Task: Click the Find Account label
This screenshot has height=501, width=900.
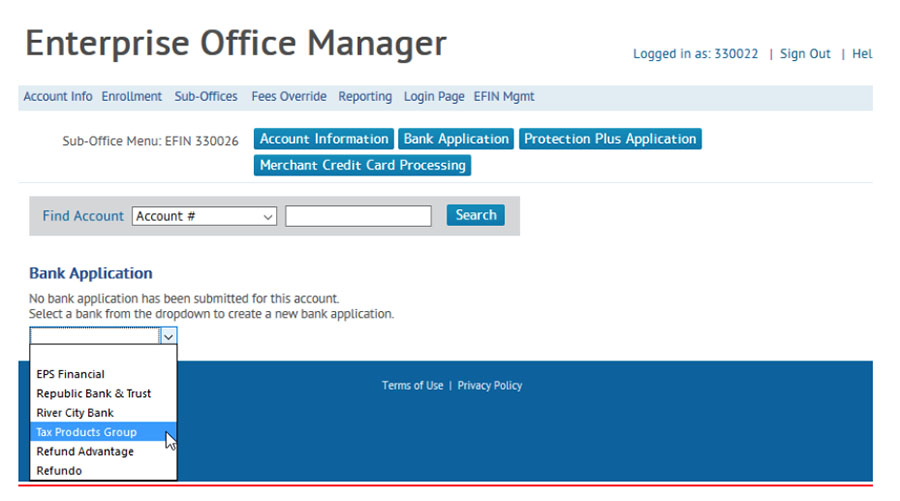Action: (x=83, y=216)
